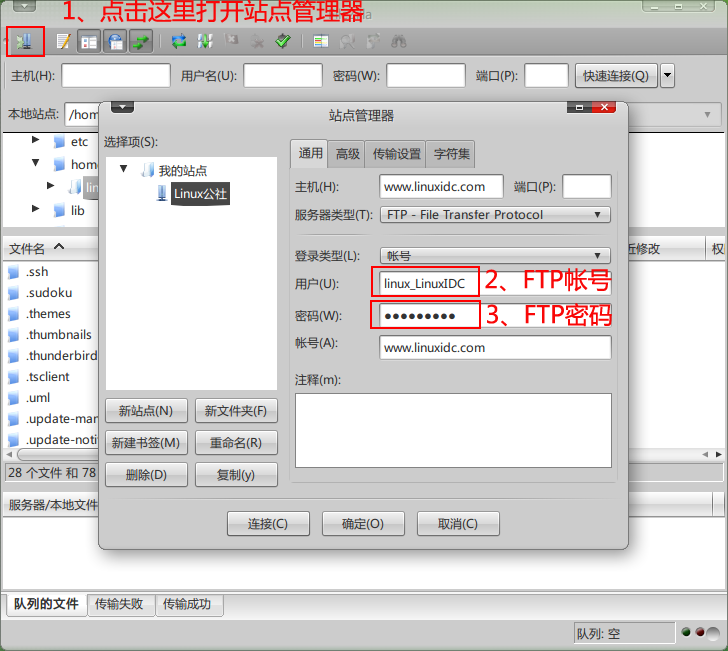This screenshot has height=651, width=728.
Task: Switch to the 传输设置 tab
Action: pyautogui.click(x=396, y=154)
